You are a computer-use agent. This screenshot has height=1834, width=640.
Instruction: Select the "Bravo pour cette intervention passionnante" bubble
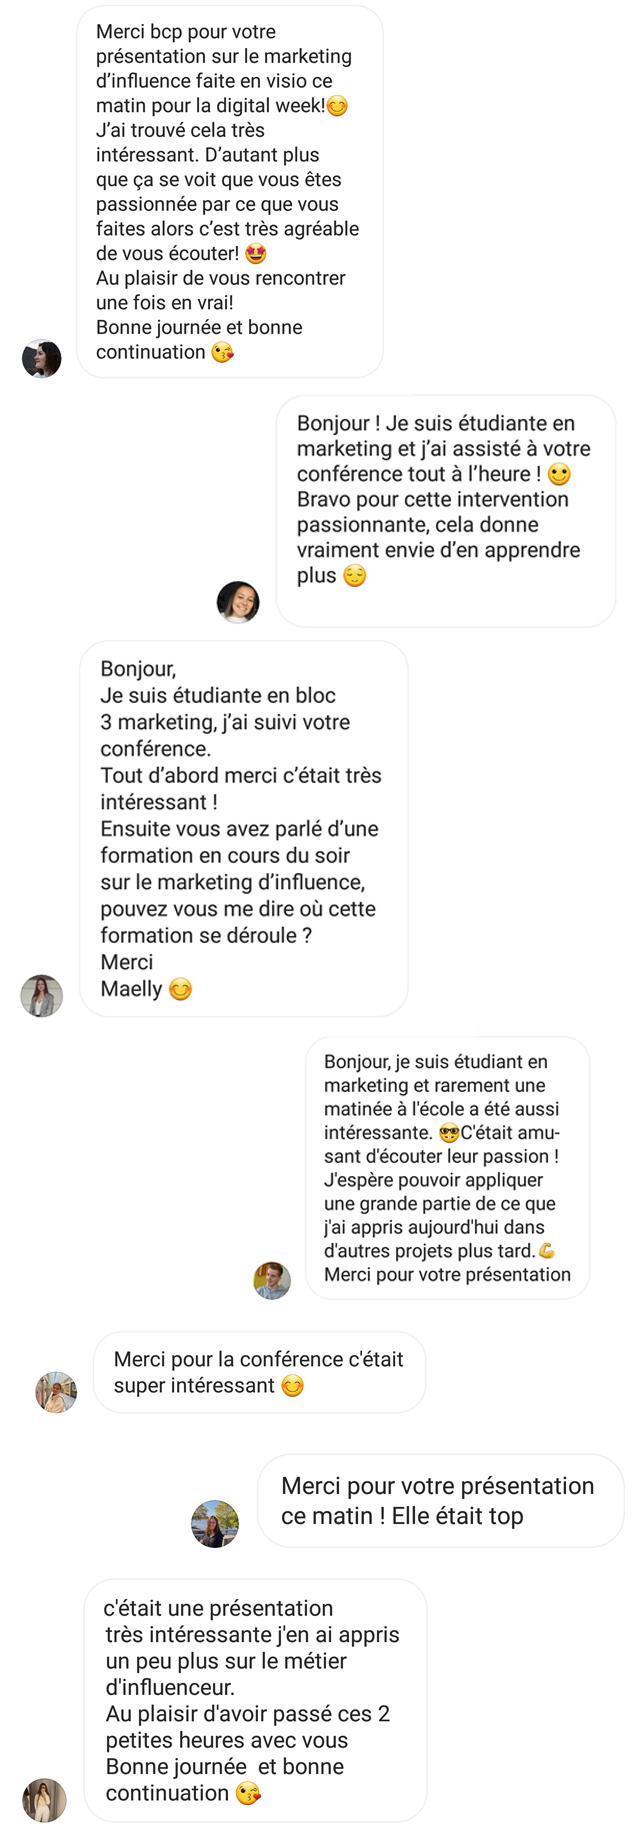(445, 510)
